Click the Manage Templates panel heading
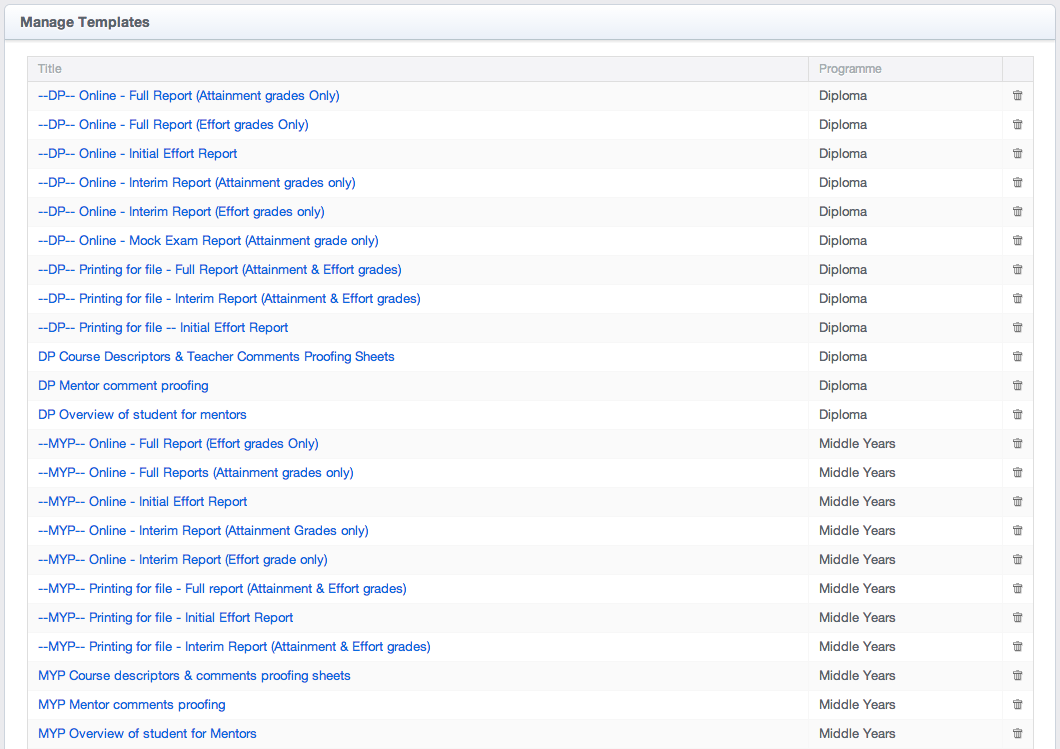Screen dimensions: 1060x749 click(85, 22)
